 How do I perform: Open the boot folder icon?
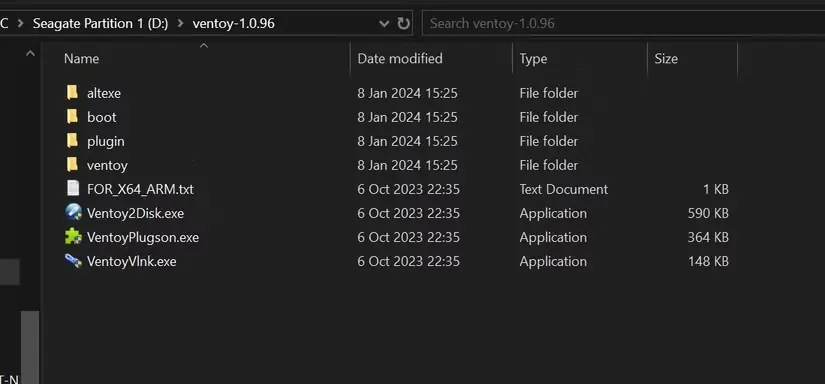click(72, 117)
